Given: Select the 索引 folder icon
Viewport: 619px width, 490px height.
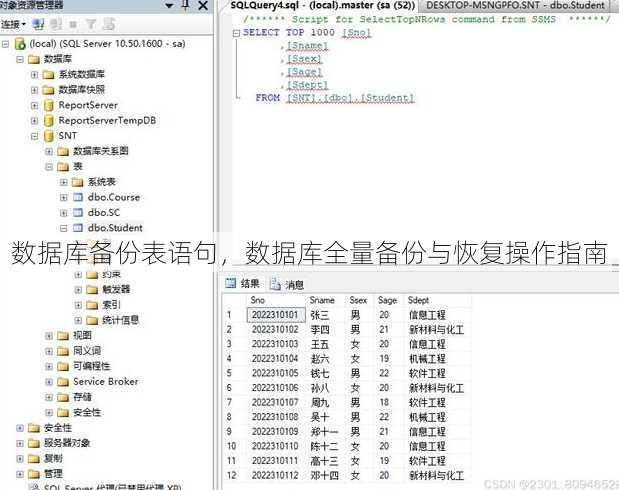Looking at the screenshot, I should tap(92, 305).
